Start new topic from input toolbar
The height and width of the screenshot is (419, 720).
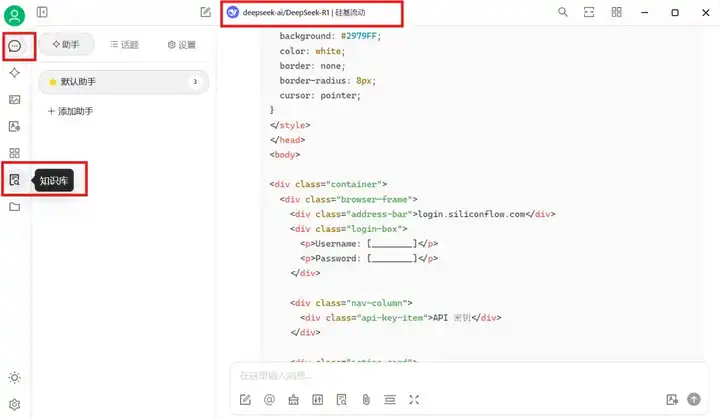[245, 400]
